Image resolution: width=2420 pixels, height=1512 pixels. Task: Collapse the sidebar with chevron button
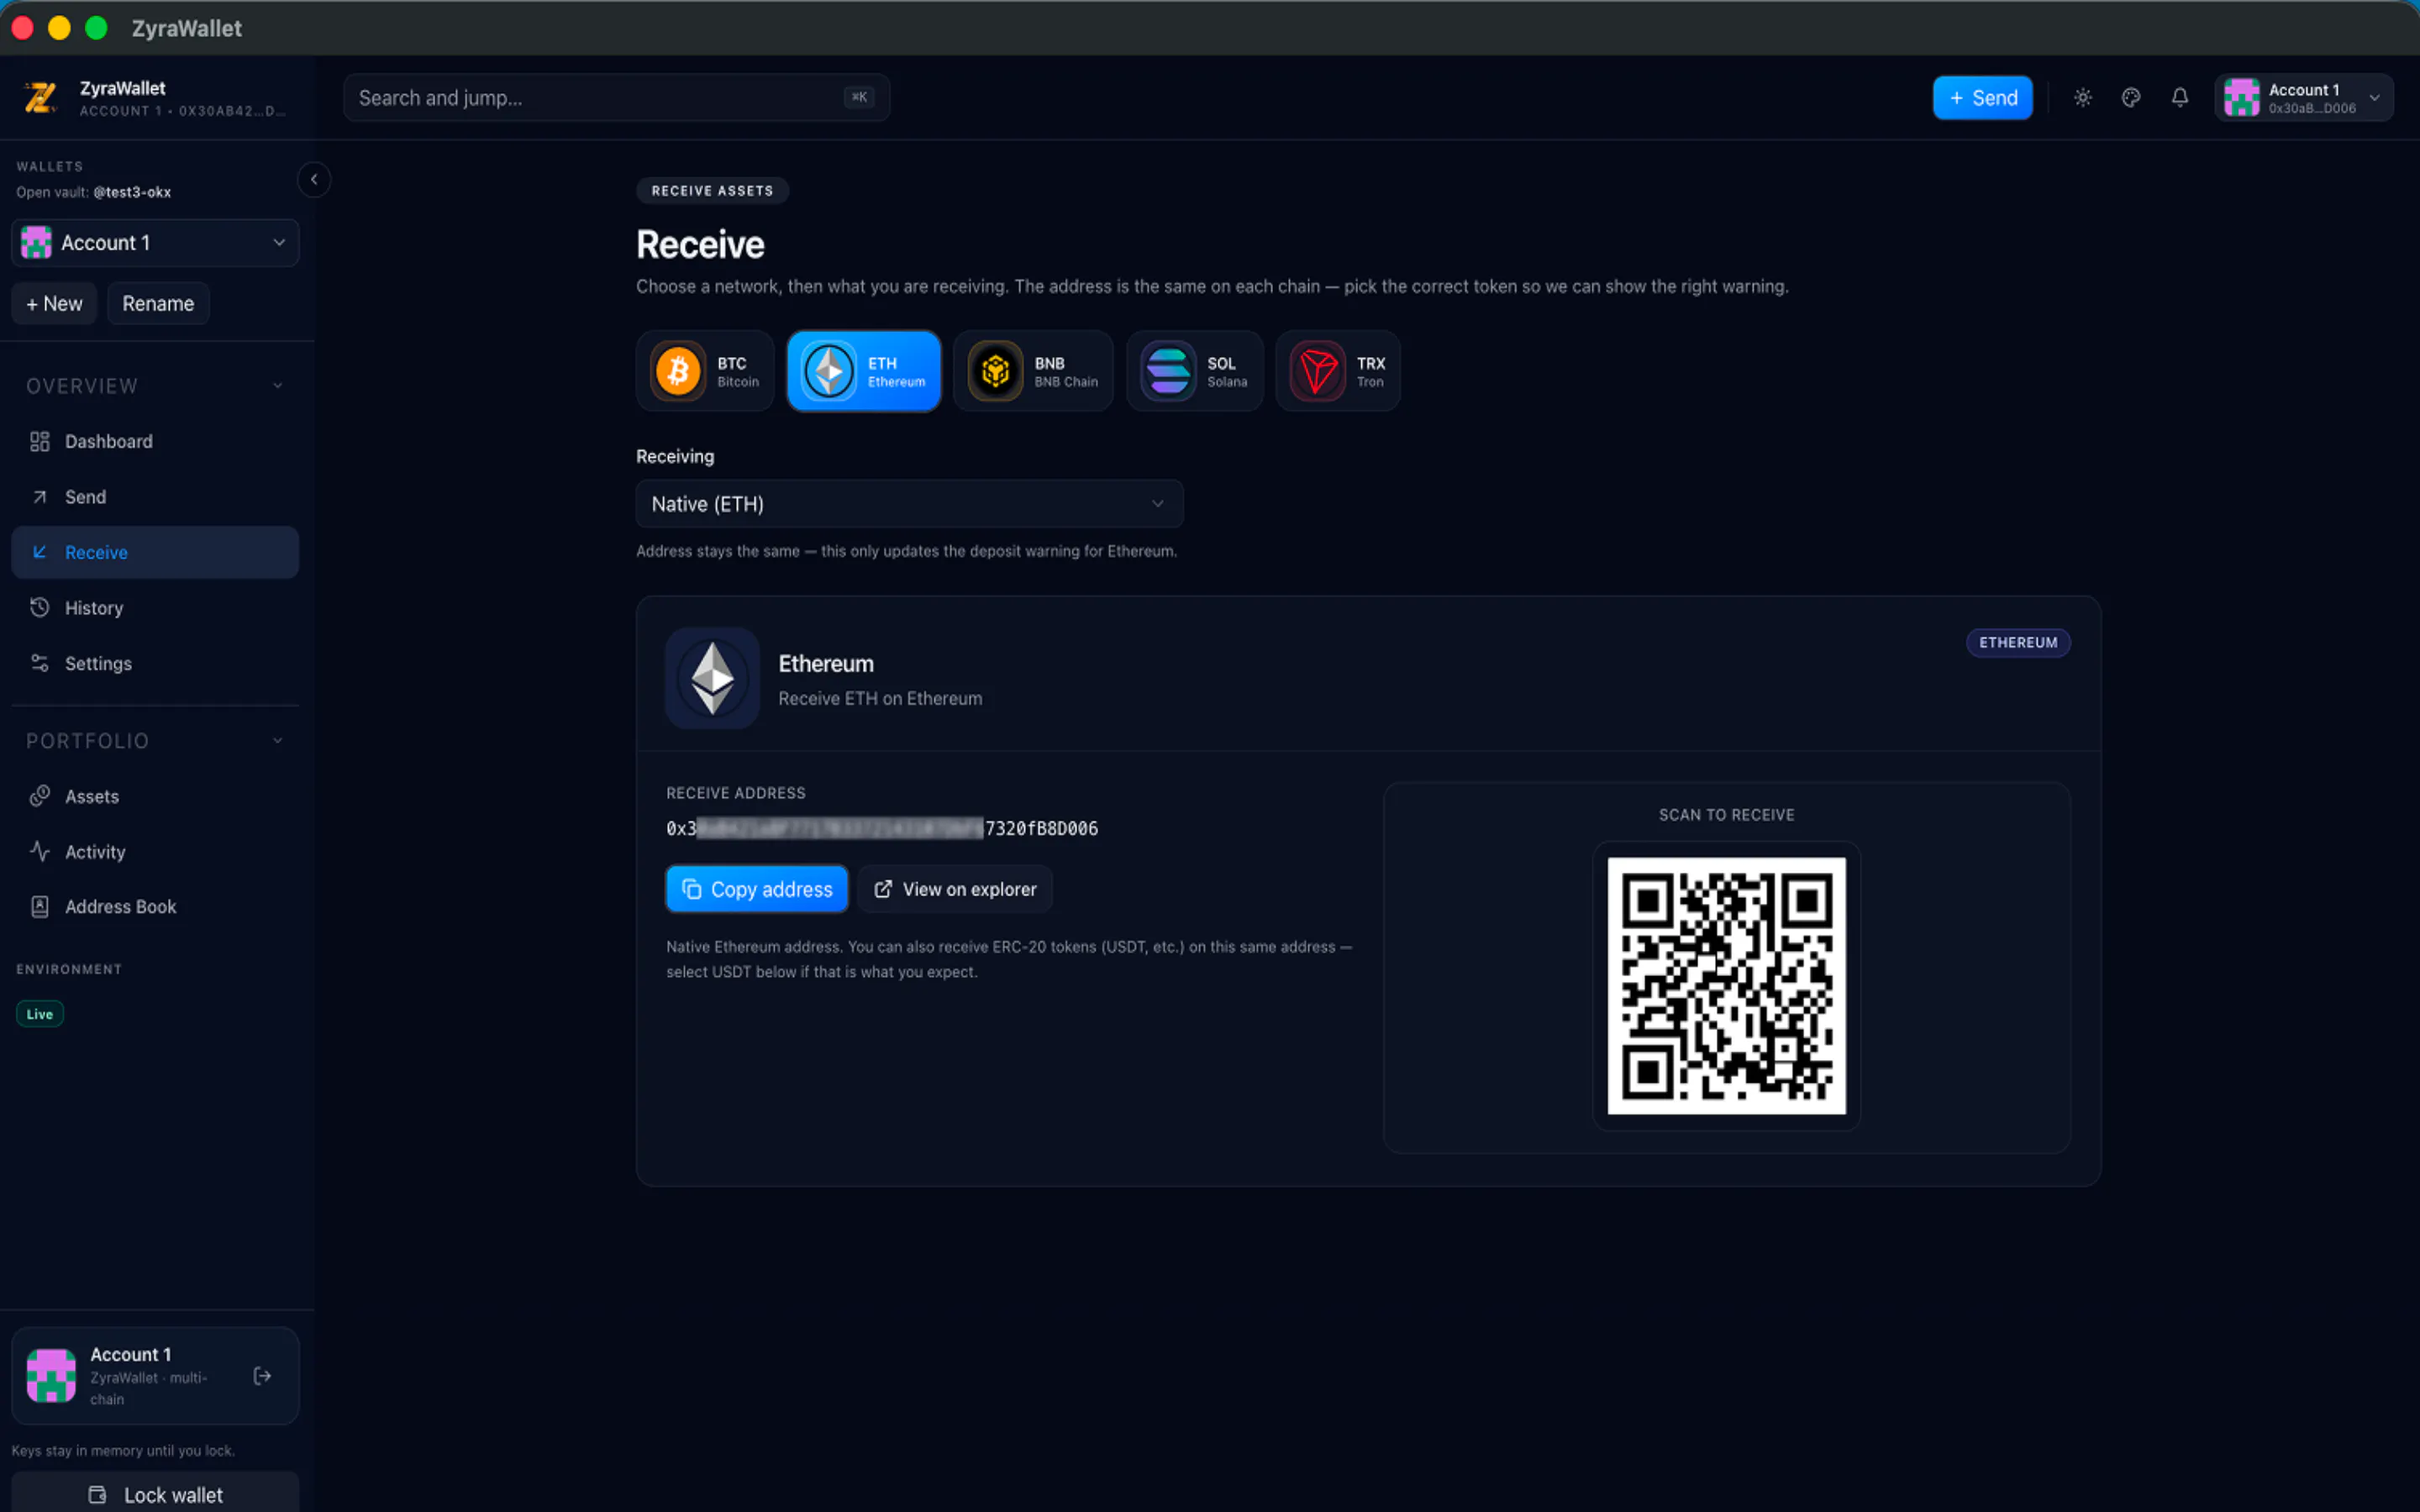click(x=314, y=179)
